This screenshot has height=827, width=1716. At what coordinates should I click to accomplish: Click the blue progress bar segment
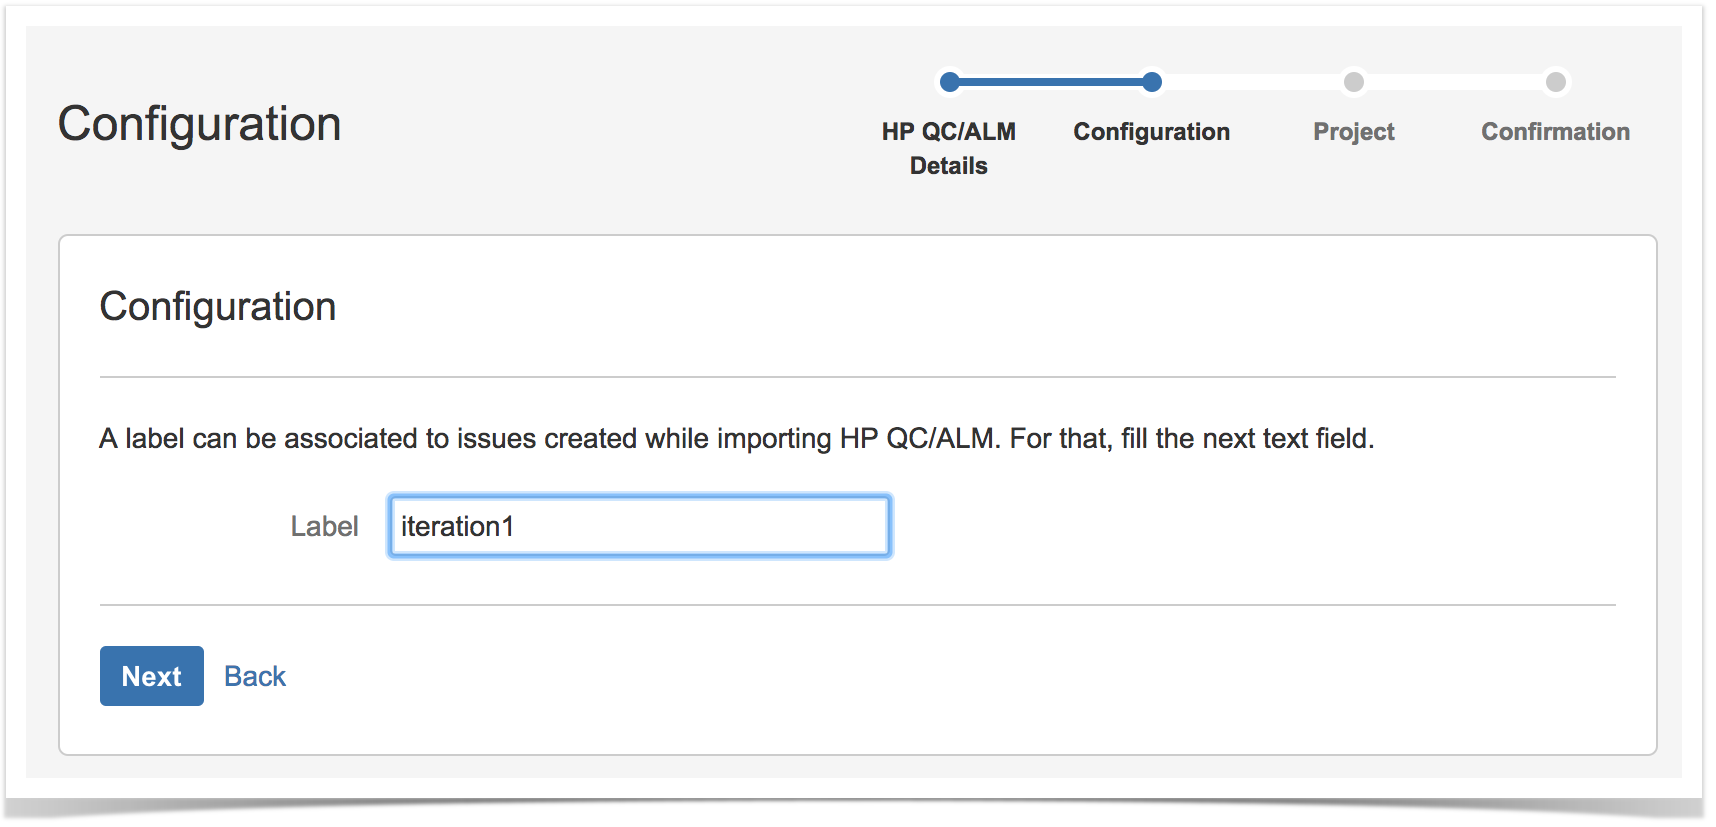click(x=1051, y=82)
